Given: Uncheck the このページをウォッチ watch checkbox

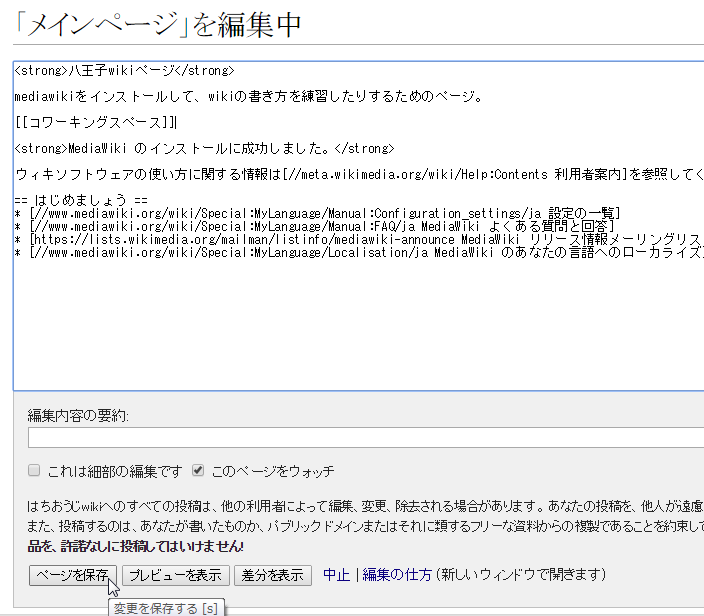Looking at the screenshot, I should coord(198,470).
